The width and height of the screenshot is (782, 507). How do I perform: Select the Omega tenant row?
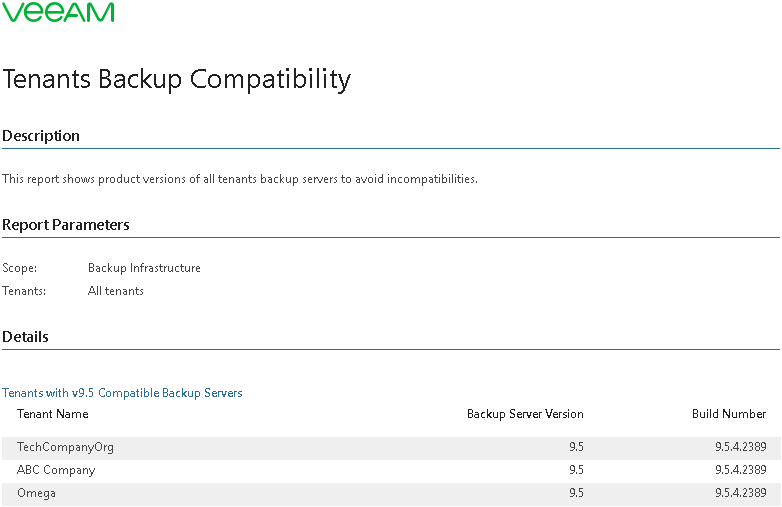[391, 494]
